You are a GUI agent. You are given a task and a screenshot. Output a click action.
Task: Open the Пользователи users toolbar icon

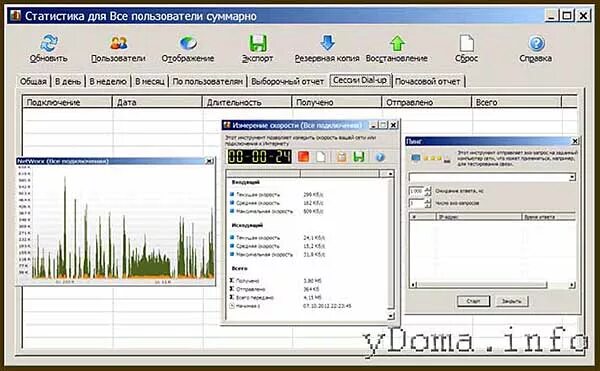[x=119, y=43]
